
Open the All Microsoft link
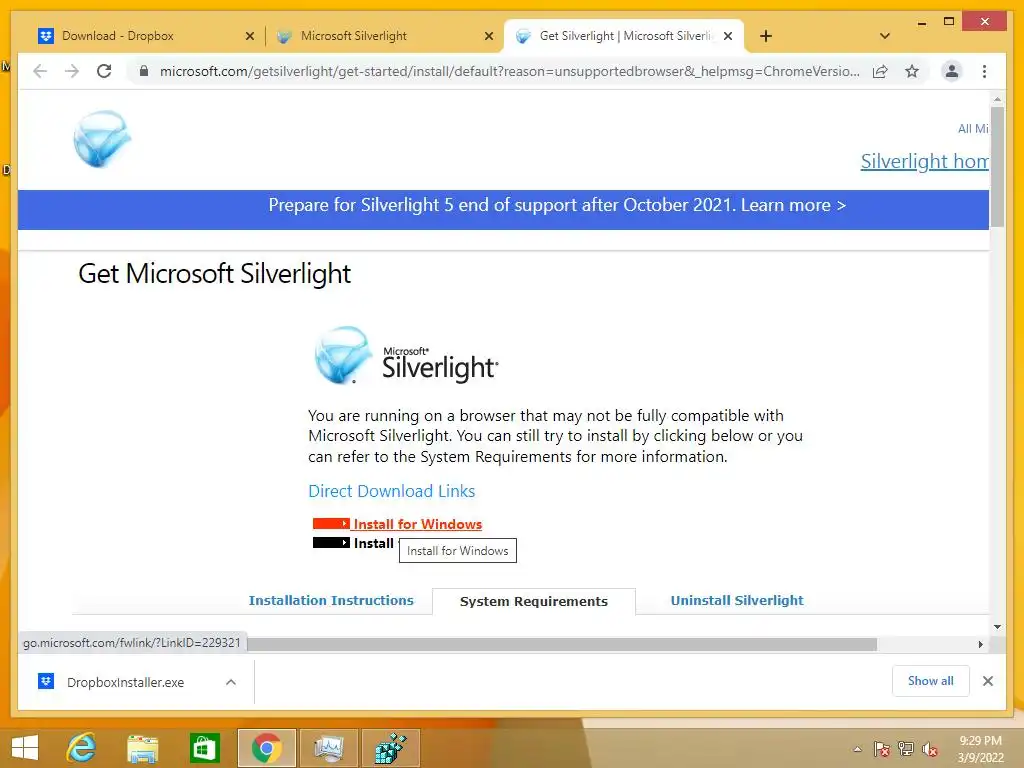tap(973, 129)
